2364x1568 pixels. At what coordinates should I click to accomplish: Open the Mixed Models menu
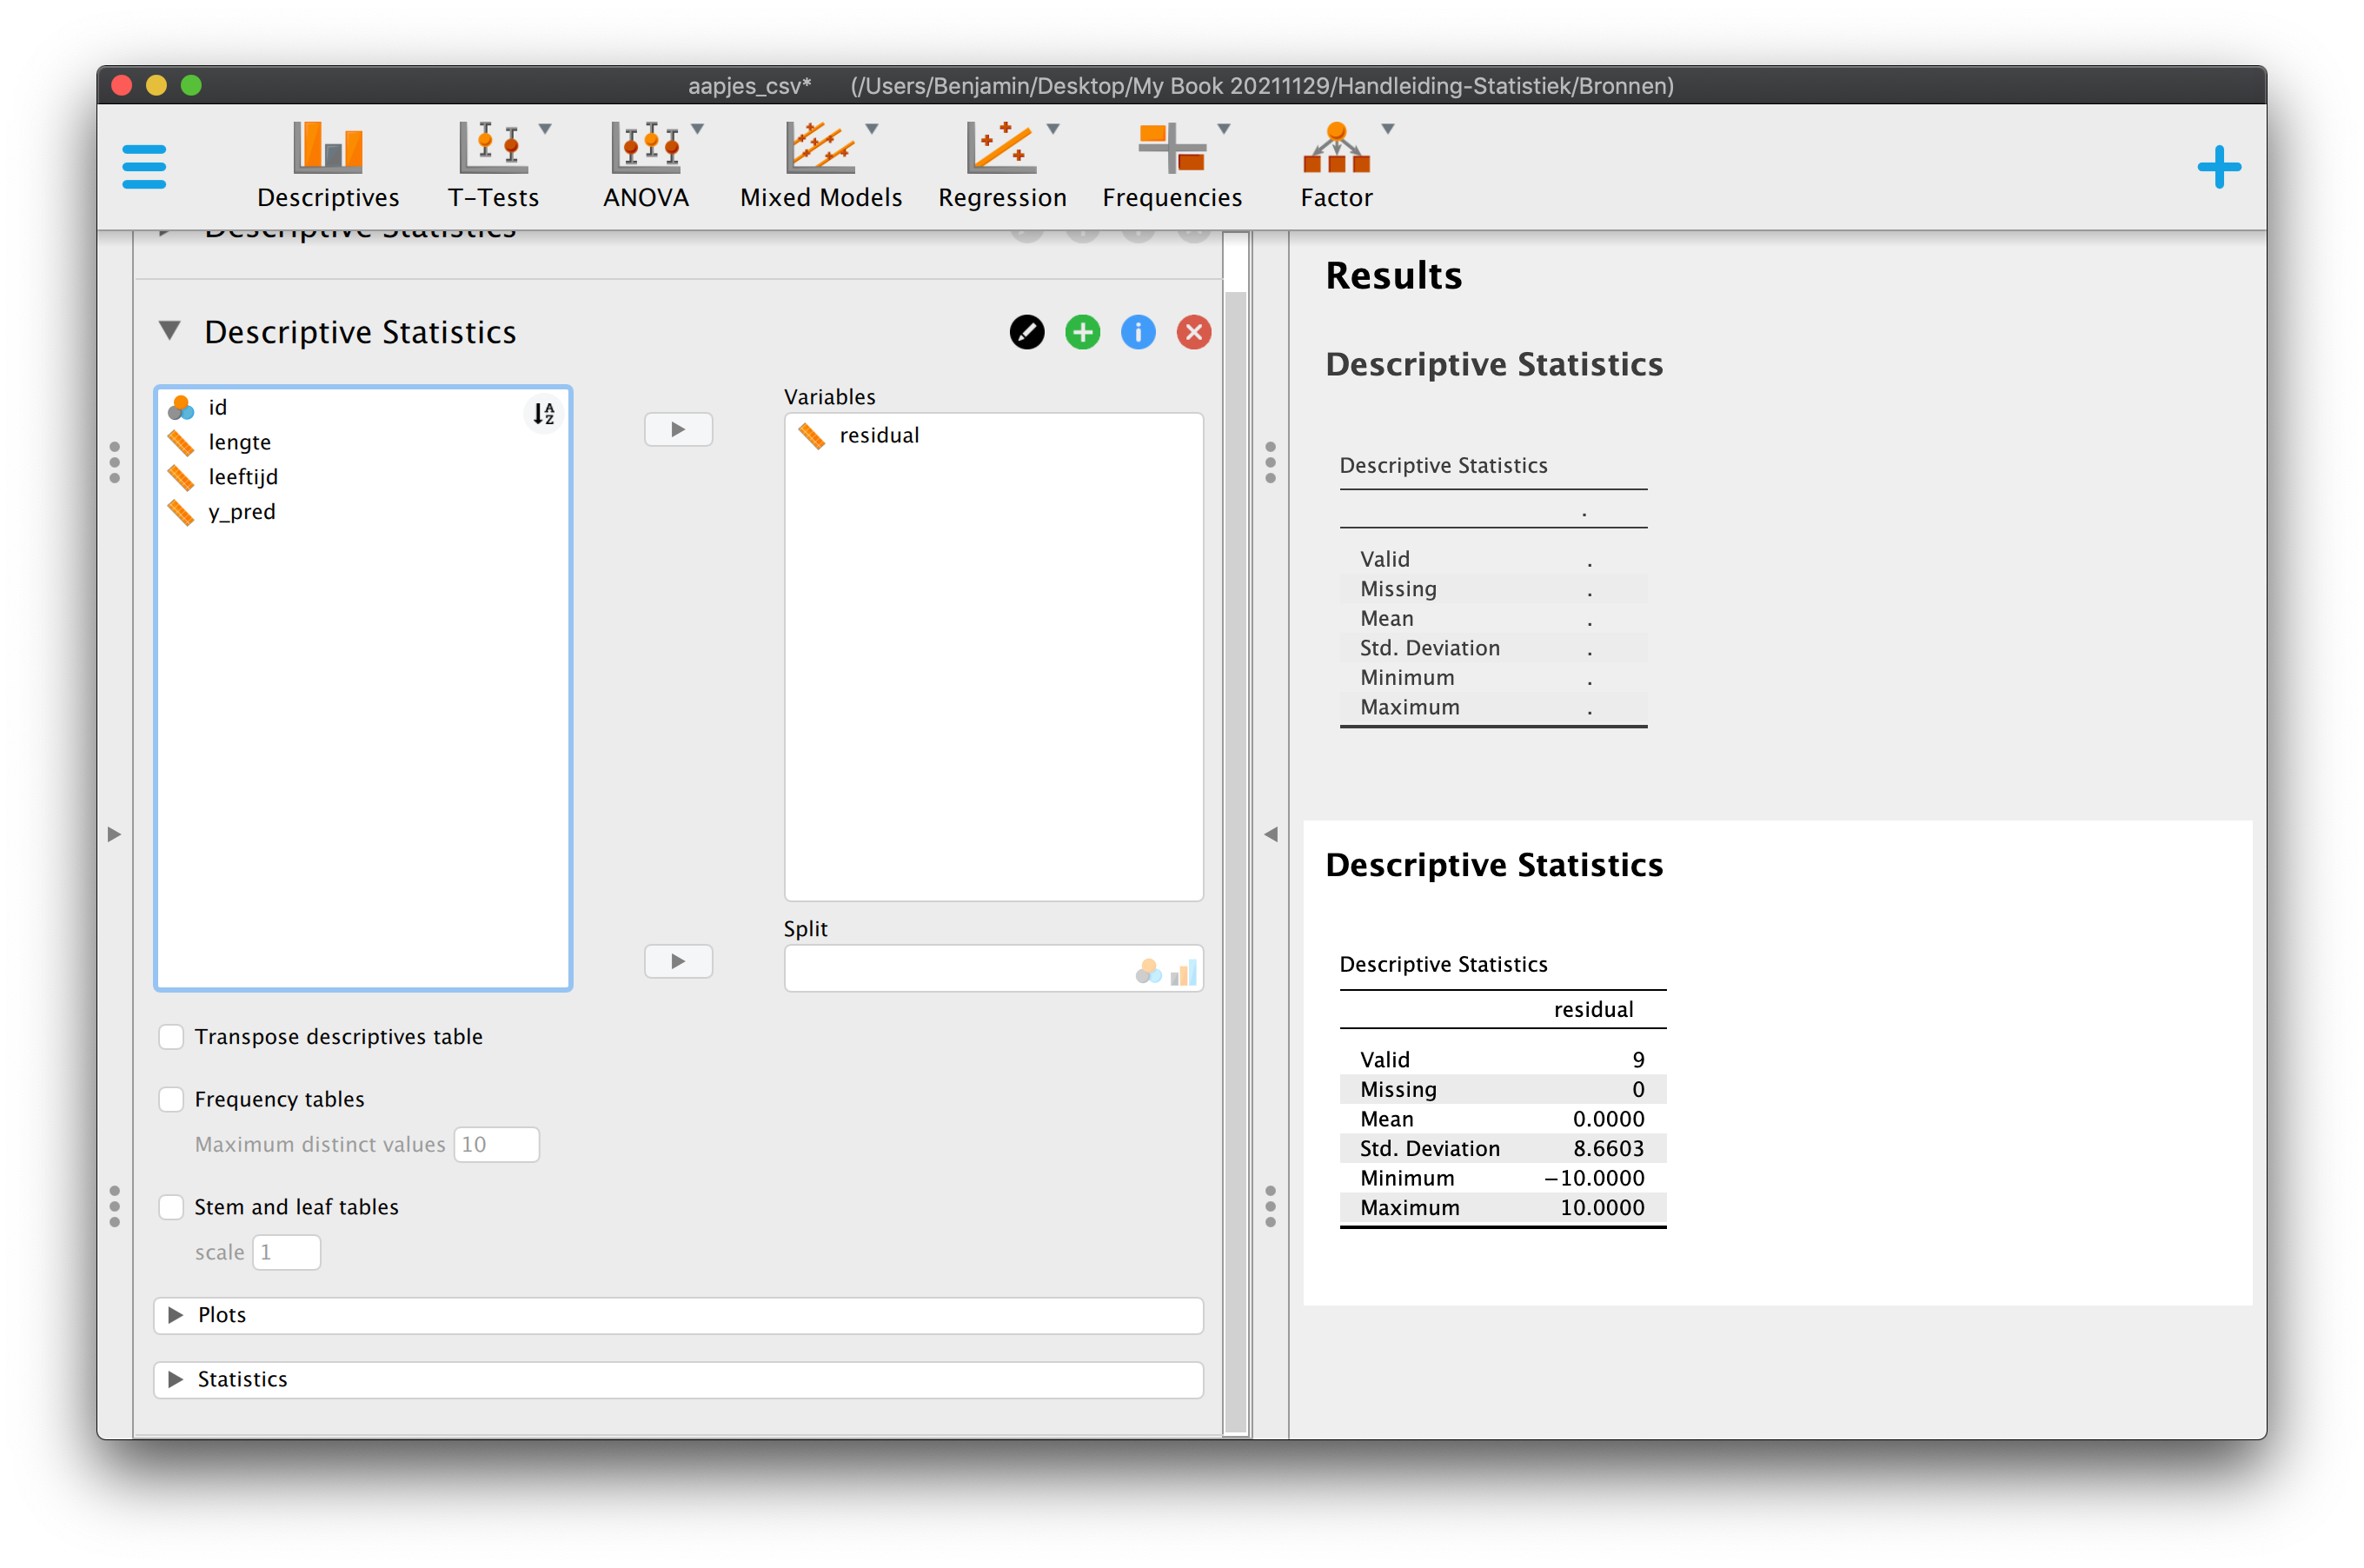click(x=822, y=165)
